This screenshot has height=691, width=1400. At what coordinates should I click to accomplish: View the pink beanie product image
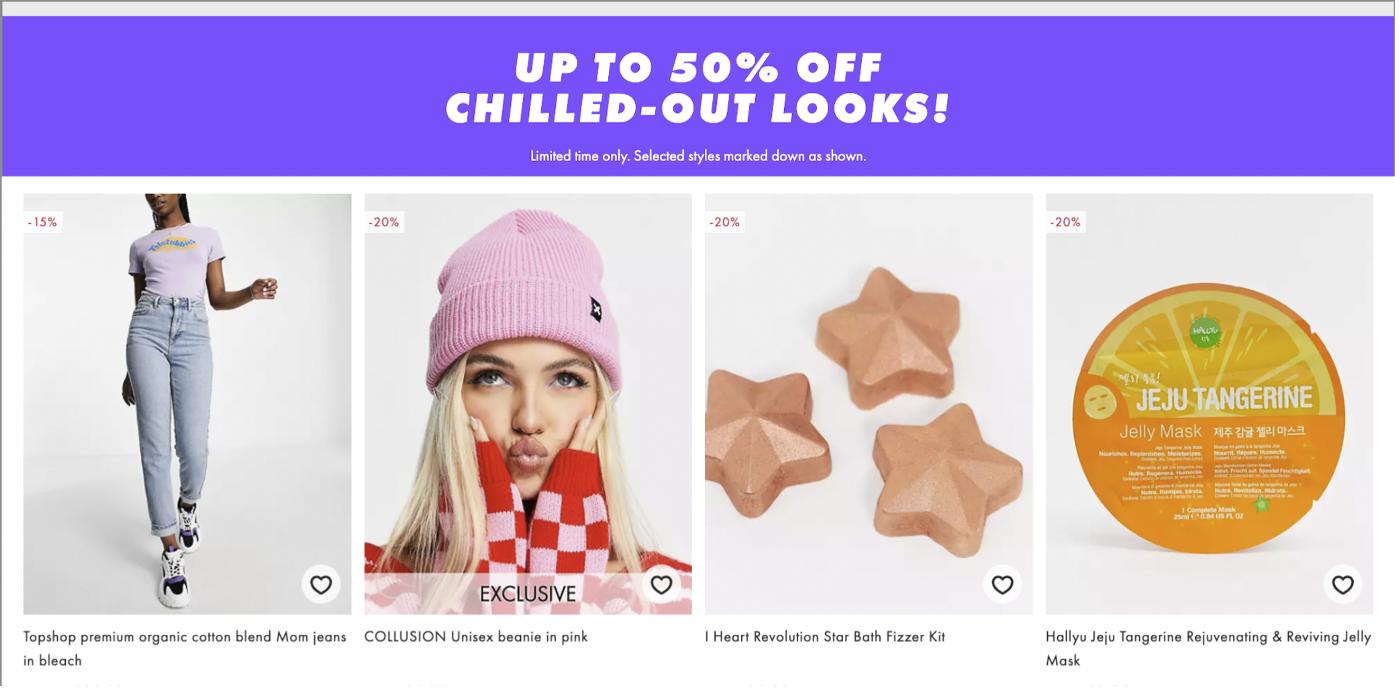[528, 404]
